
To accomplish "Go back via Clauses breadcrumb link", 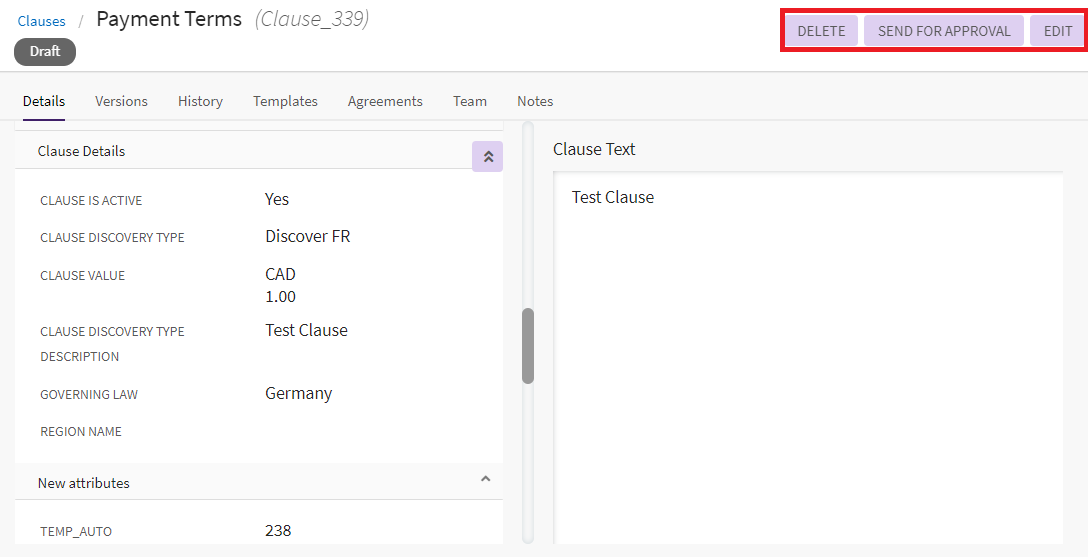I will [41, 21].
